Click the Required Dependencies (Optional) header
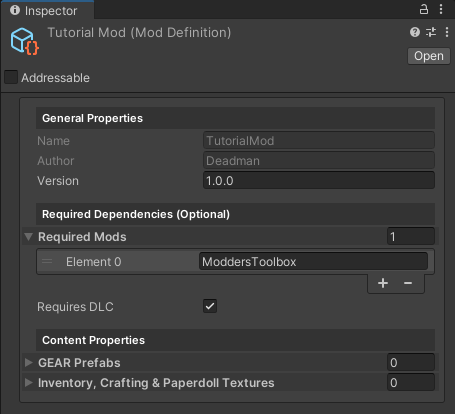This screenshot has width=455, height=414. (x=235, y=214)
